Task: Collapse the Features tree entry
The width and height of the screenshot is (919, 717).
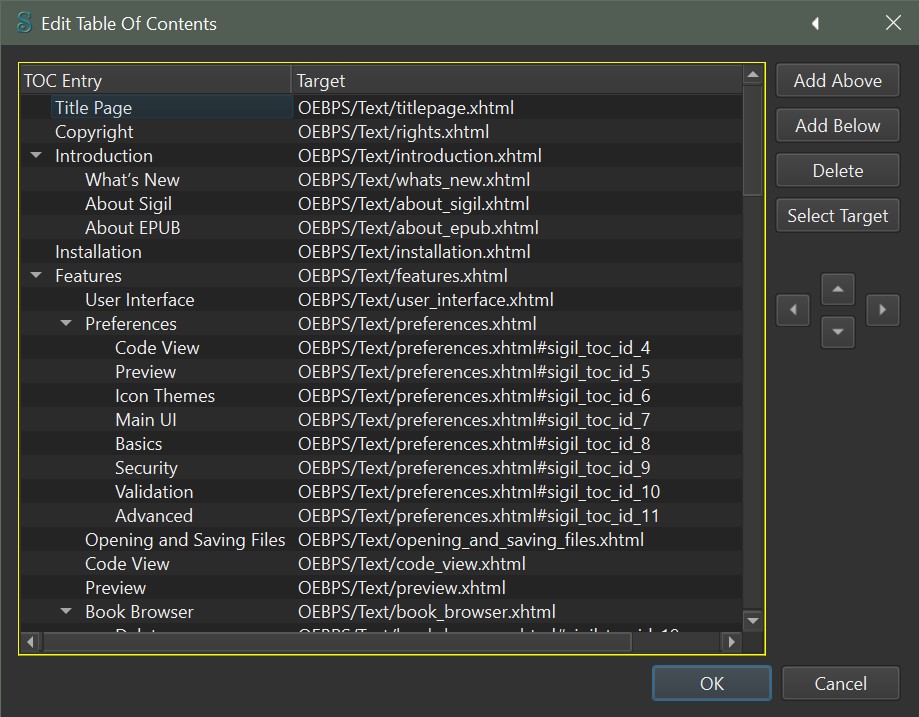Action: coord(37,276)
